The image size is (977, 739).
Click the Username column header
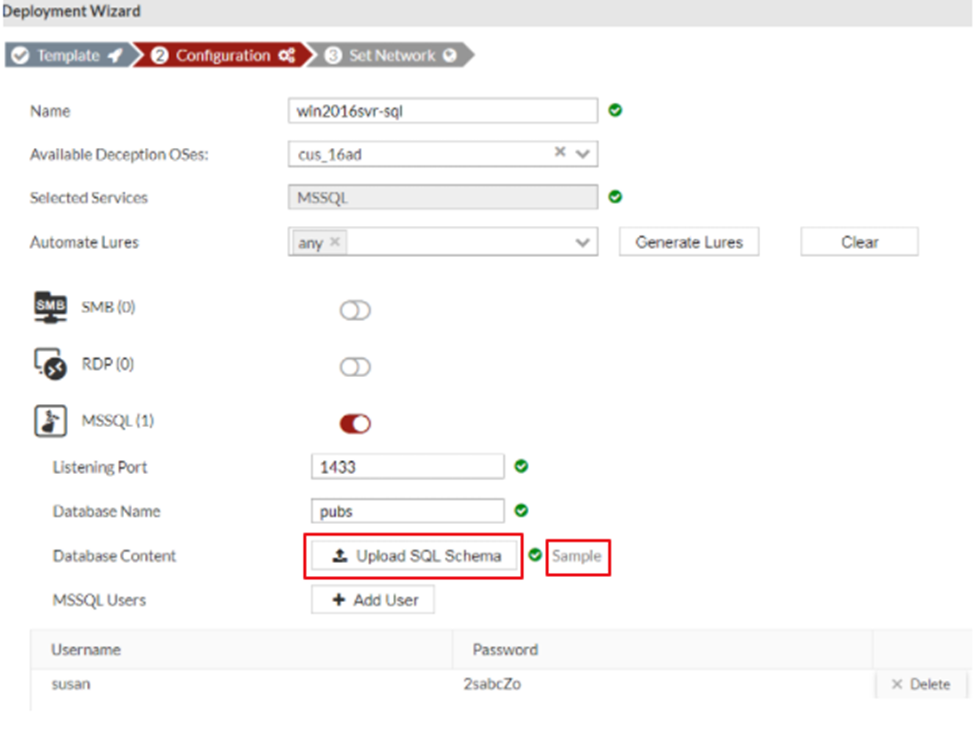click(86, 649)
